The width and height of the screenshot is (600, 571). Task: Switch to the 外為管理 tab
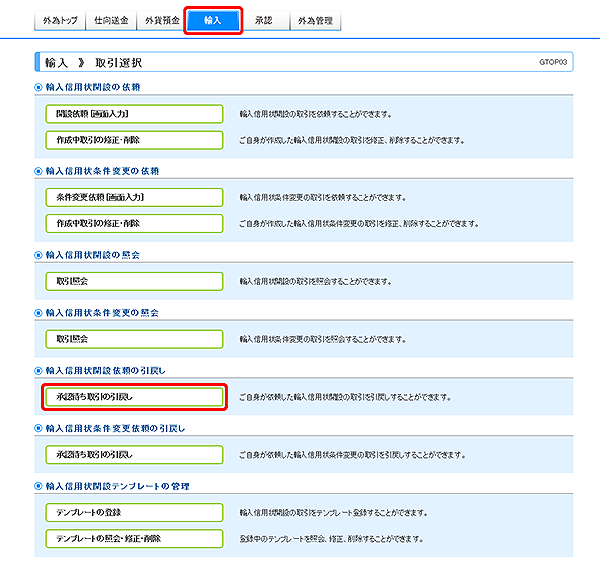pyautogui.click(x=316, y=20)
